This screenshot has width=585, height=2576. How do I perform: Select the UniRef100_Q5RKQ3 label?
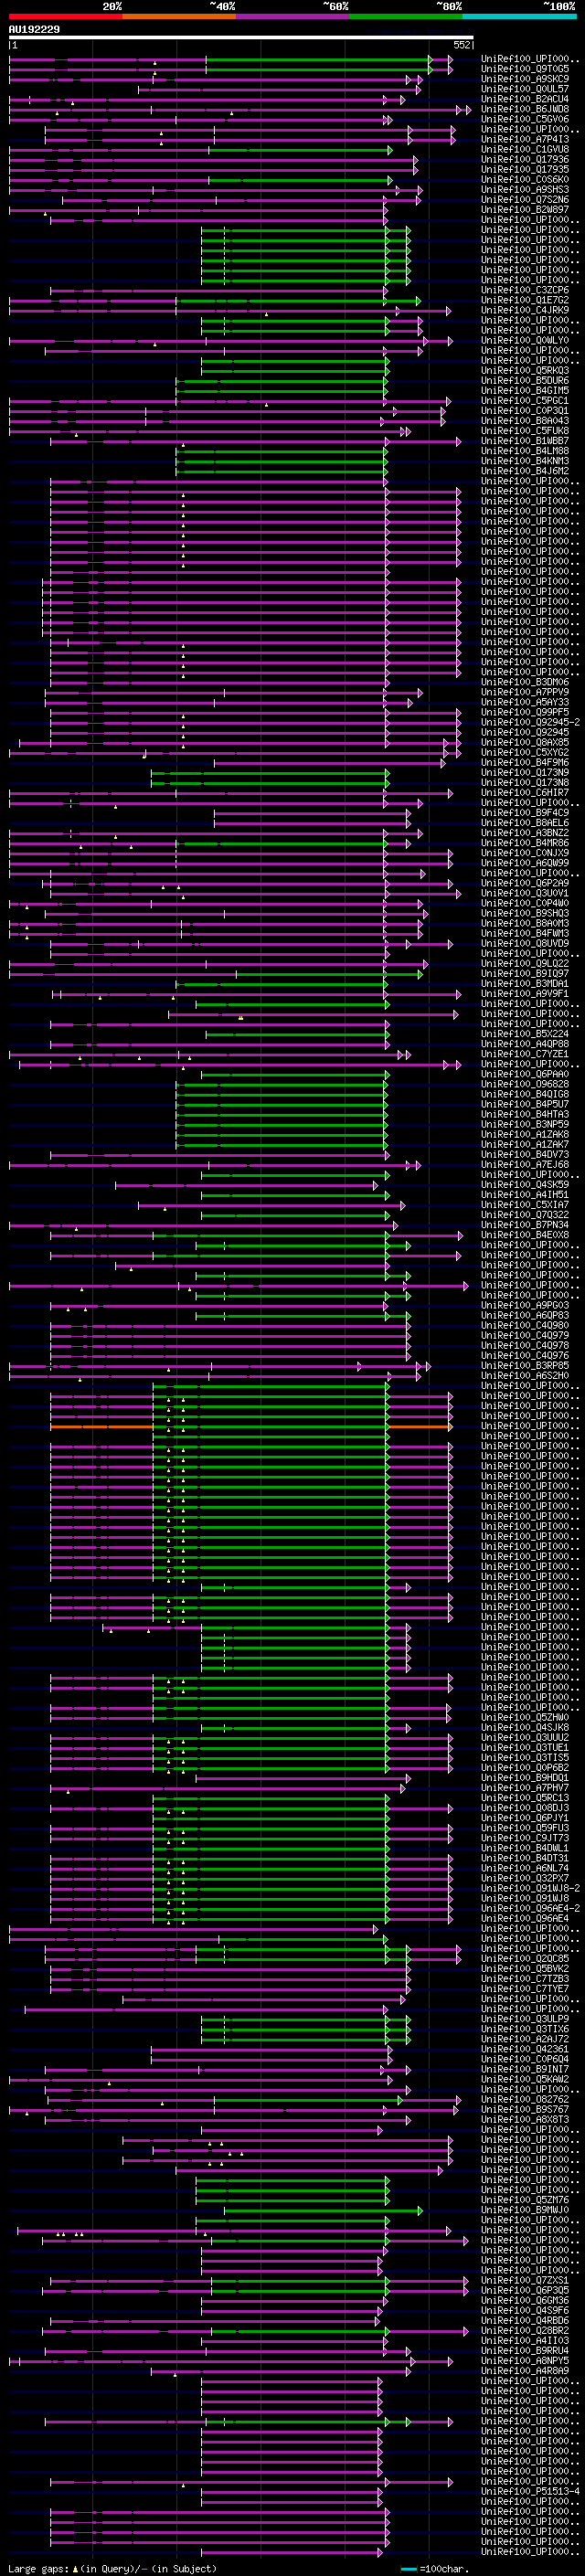(x=525, y=370)
